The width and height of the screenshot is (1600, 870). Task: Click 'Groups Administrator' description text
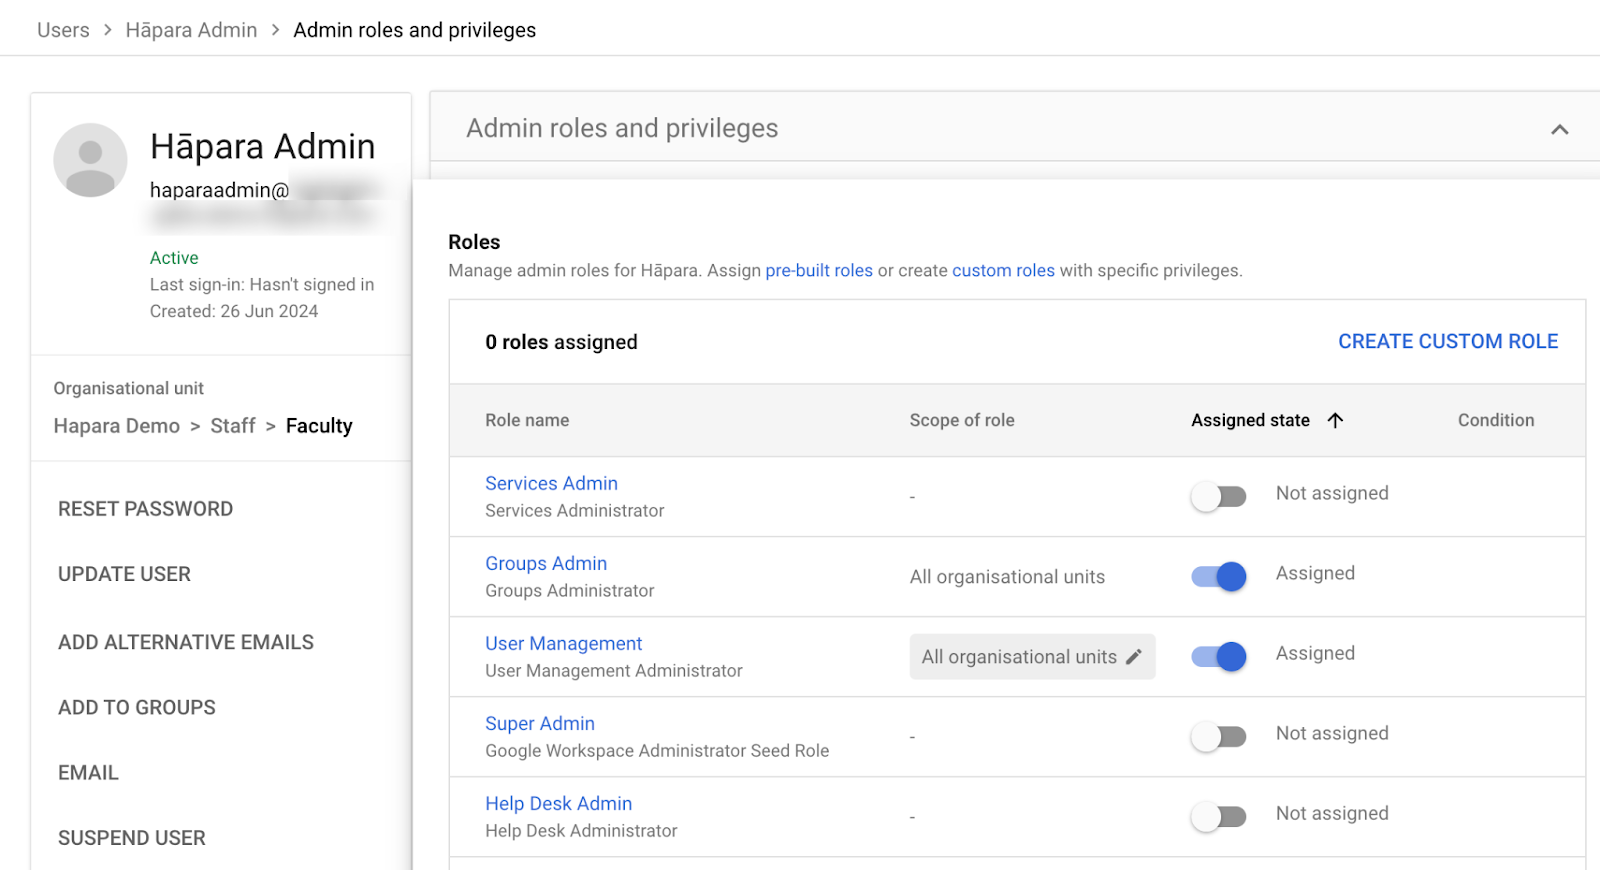click(x=569, y=590)
